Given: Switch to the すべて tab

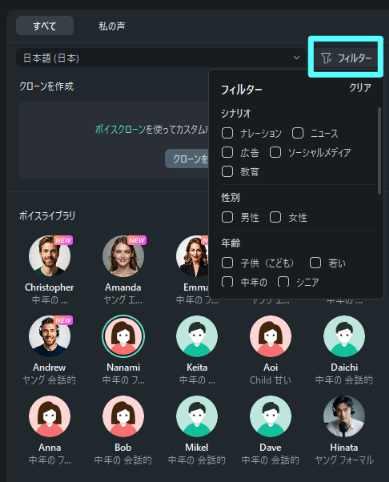Looking at the screenshot, I should tap(45, 26).
